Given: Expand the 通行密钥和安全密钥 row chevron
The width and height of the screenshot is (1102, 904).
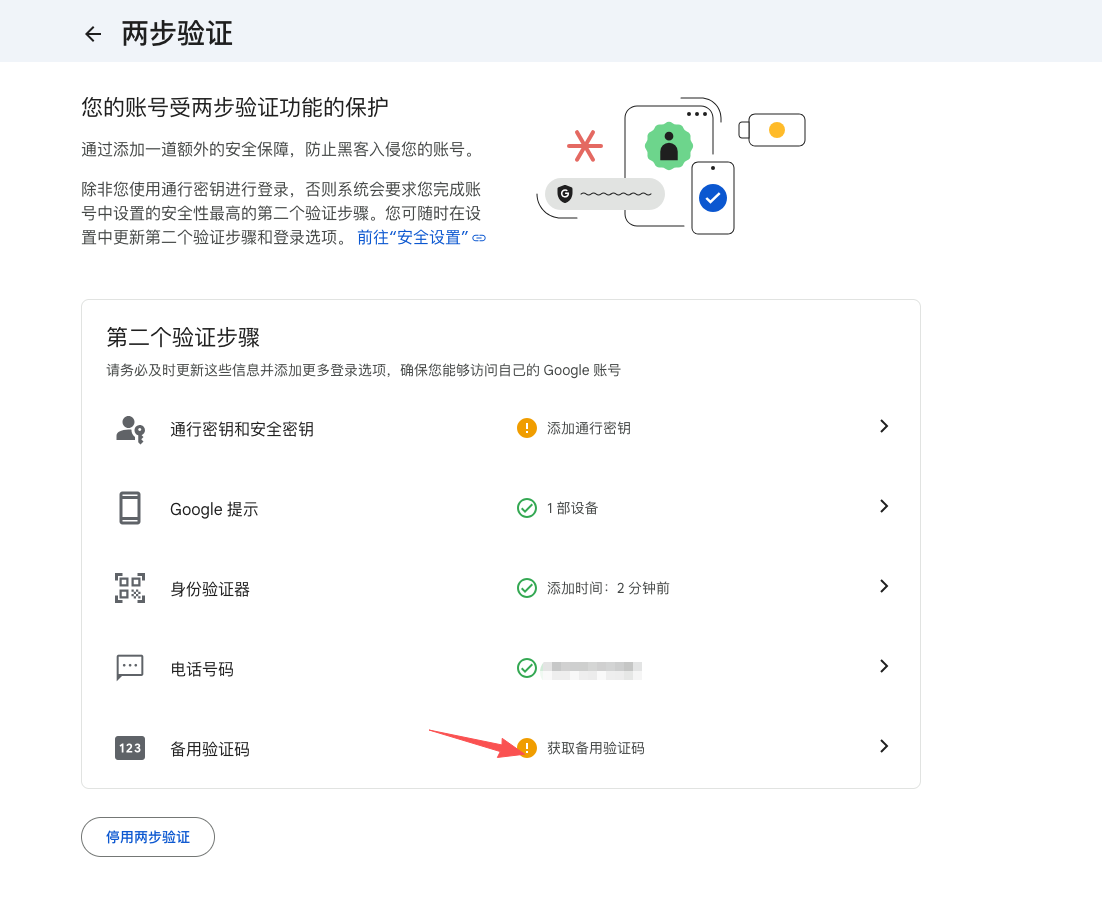Looking at the screenshot, I should [x=884, y=426].
